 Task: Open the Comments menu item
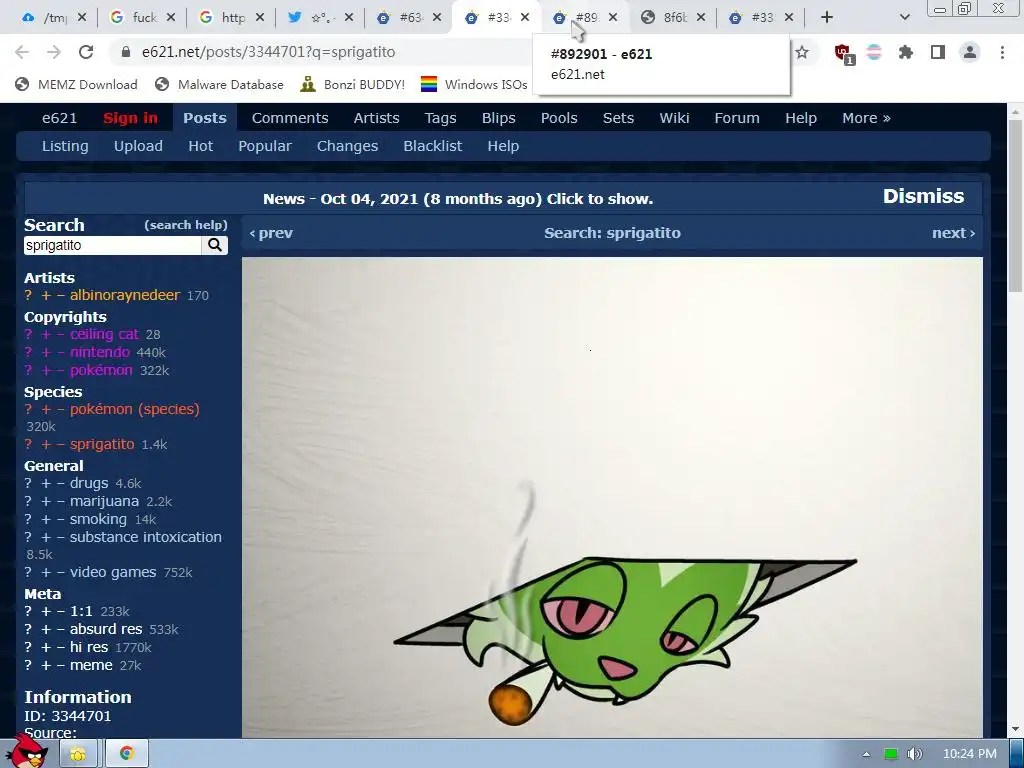click(290, 118)
